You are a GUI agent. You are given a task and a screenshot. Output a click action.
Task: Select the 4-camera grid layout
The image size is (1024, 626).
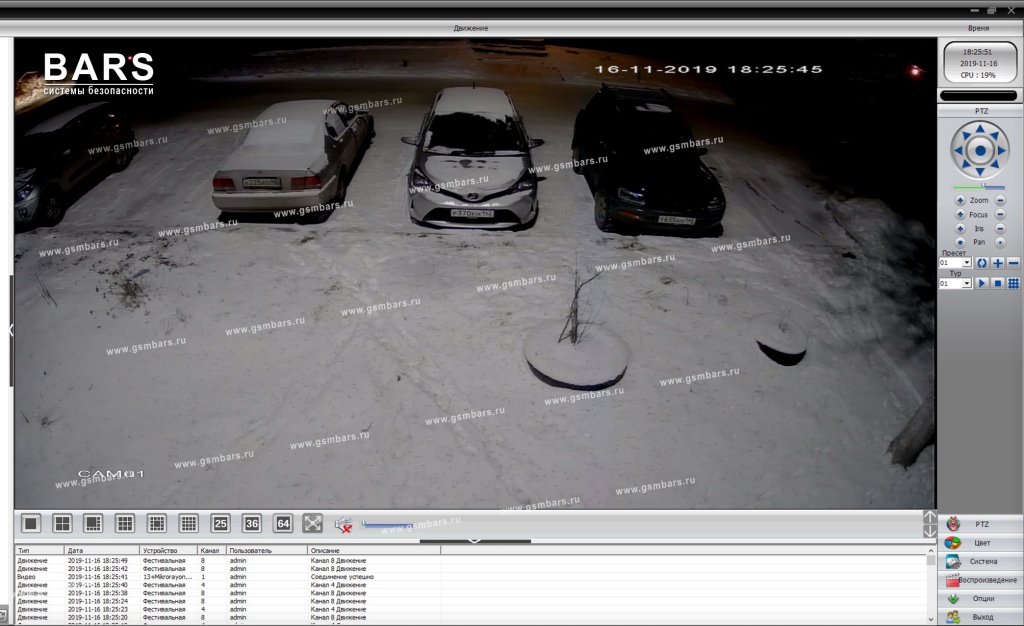(x=62, y=523)
